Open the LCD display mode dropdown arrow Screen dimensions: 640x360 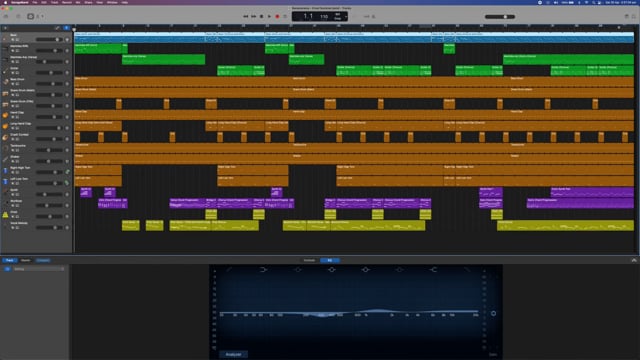[x=346, y=17]
